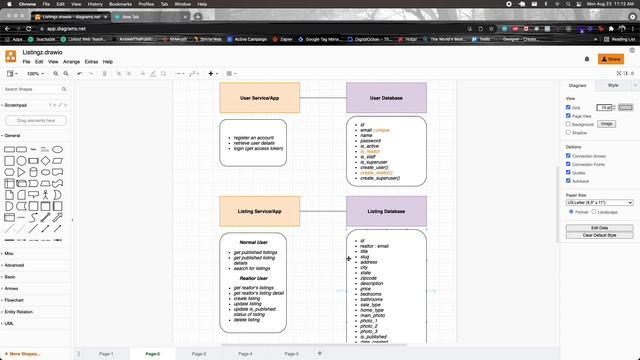Click the notifications bell icon
The width and height of the screenshot is (640, 360).
pyautogui.click(x=587, y=59)
